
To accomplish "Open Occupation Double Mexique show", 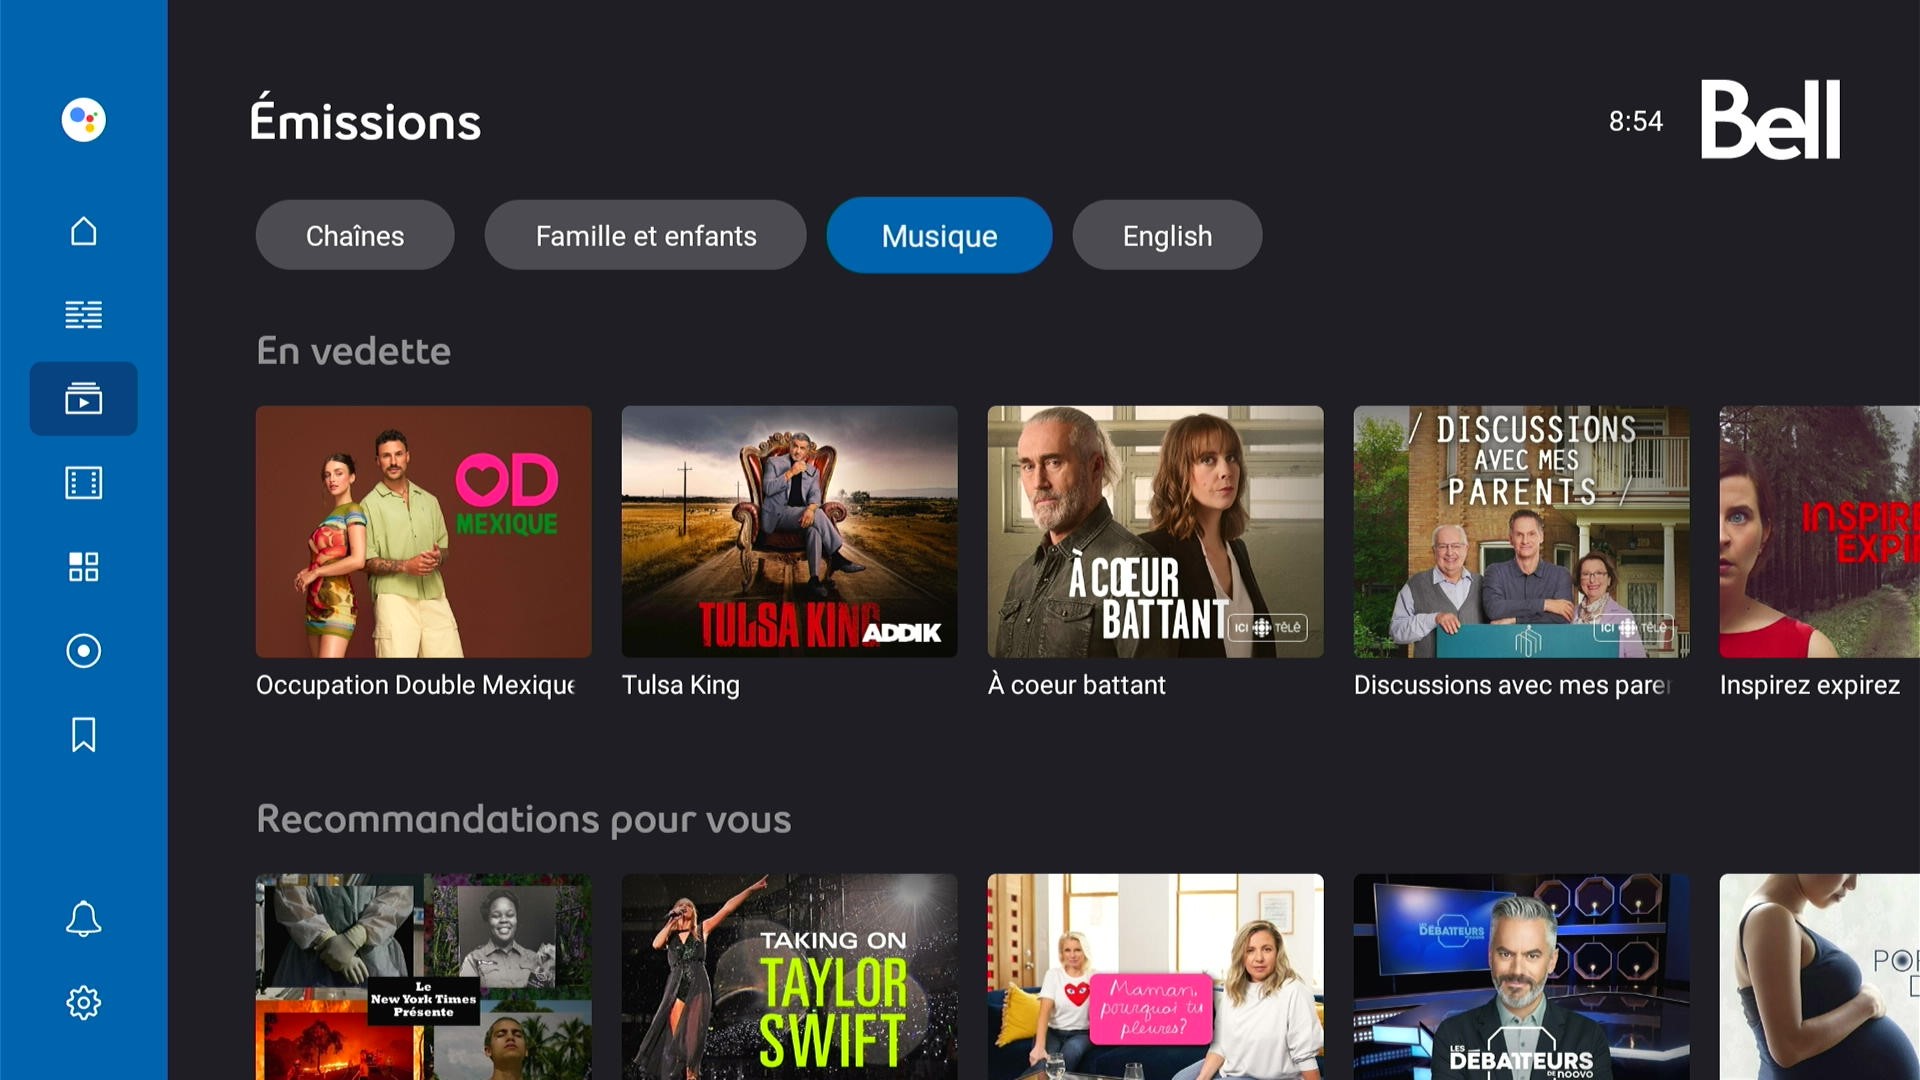I will click(423, 531).
